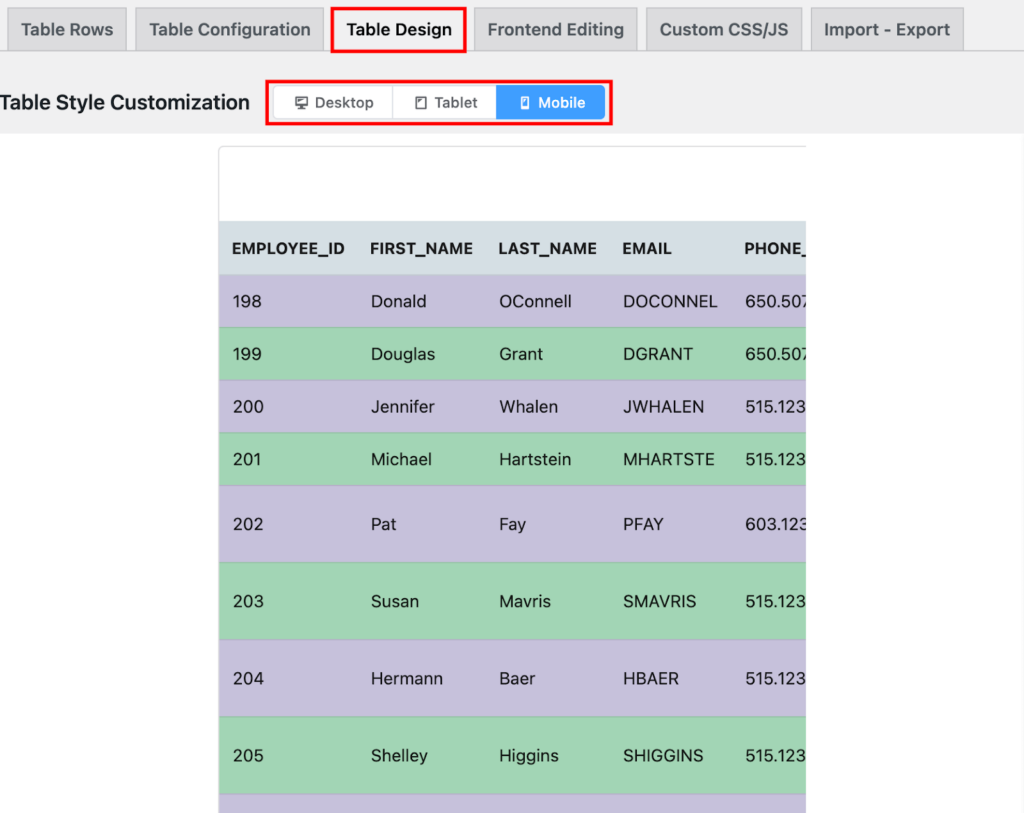Screen dimensions: 1024x813
Task: Click the EMAIL column header
Action: tap(647, 249)
